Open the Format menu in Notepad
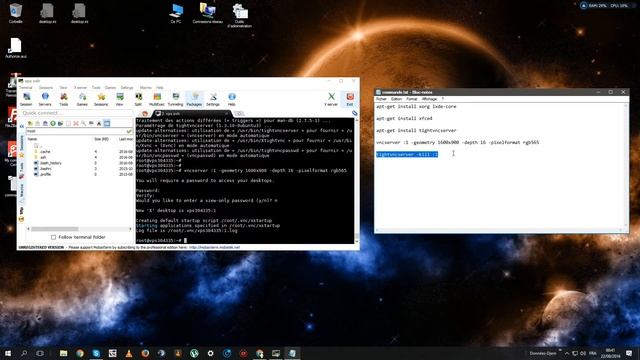The height and width of the screenshot is (360, 640). (x=411, y=99)
